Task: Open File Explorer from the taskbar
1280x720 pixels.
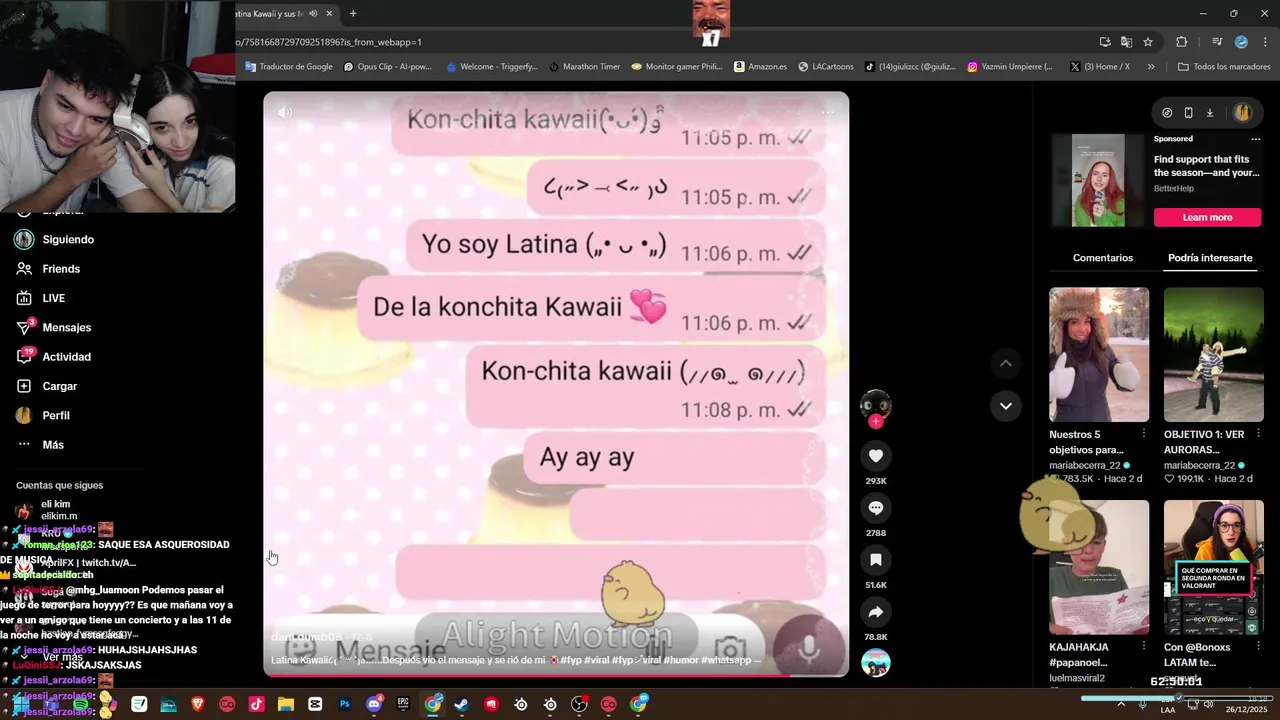Action: click(286, 704)
